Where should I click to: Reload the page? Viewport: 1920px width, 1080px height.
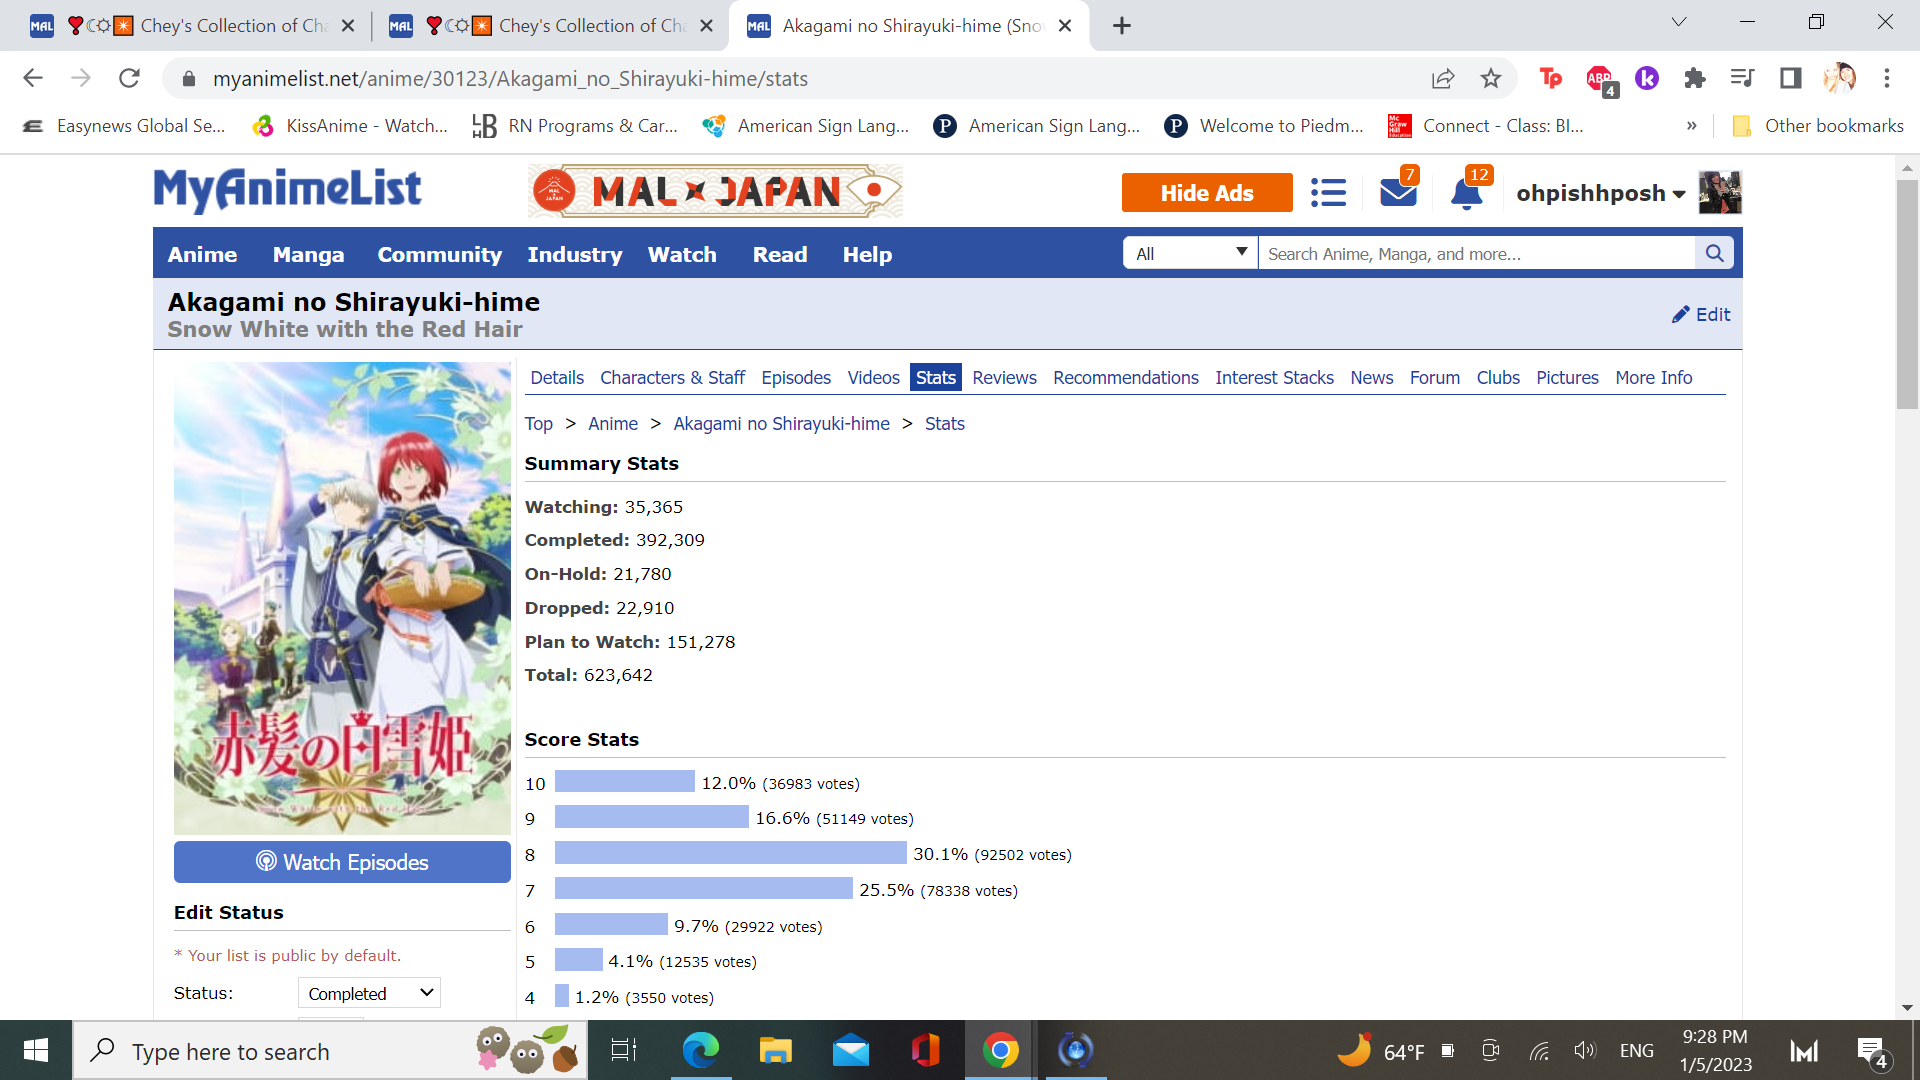(129, 78)
